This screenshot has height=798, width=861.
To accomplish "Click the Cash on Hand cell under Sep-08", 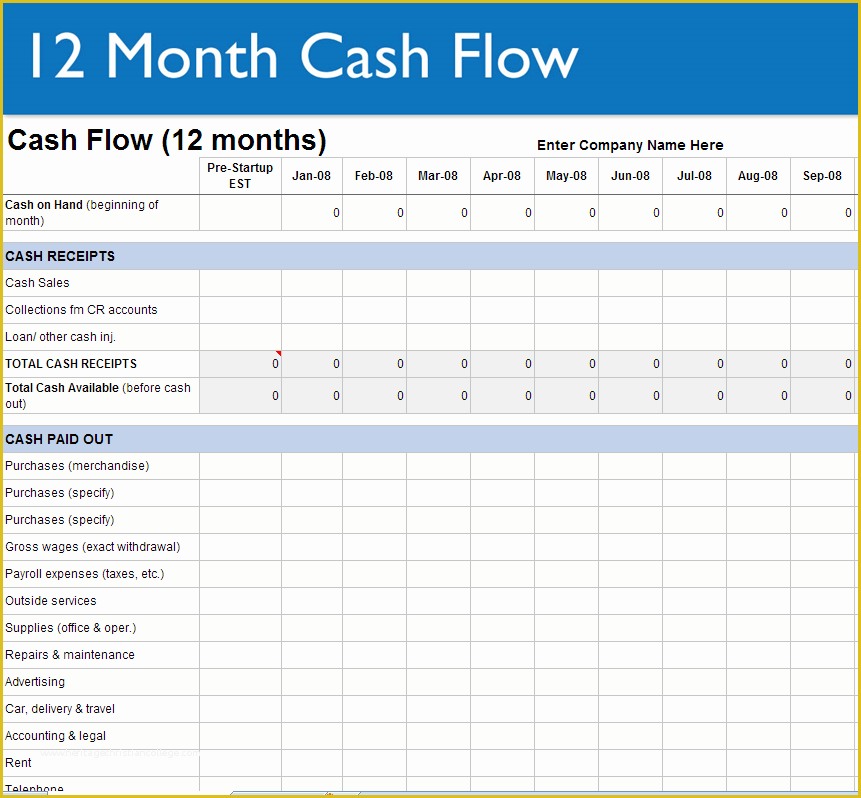I will coord(823,213).
